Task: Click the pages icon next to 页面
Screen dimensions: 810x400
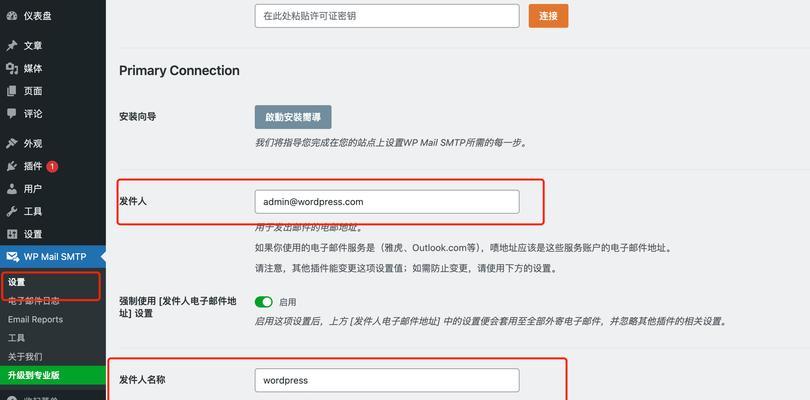Action: pyautogui.click(x=11, y=91)
